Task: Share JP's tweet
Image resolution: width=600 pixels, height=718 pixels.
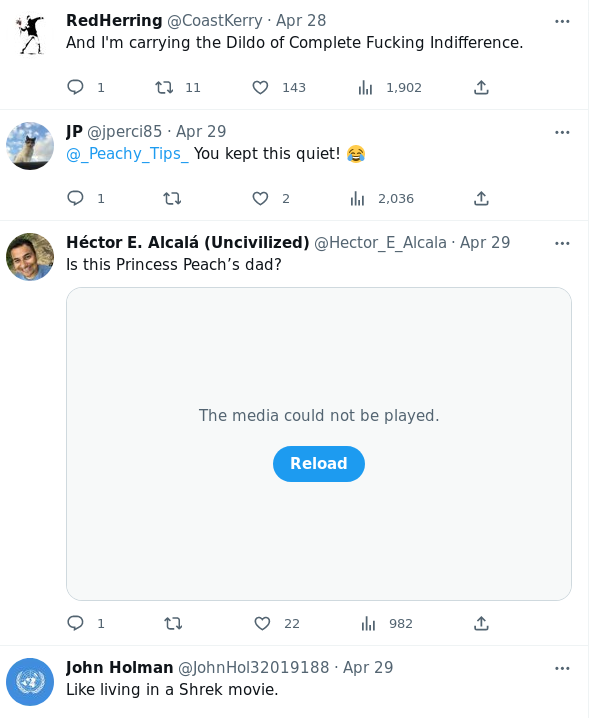Action: 481,198
